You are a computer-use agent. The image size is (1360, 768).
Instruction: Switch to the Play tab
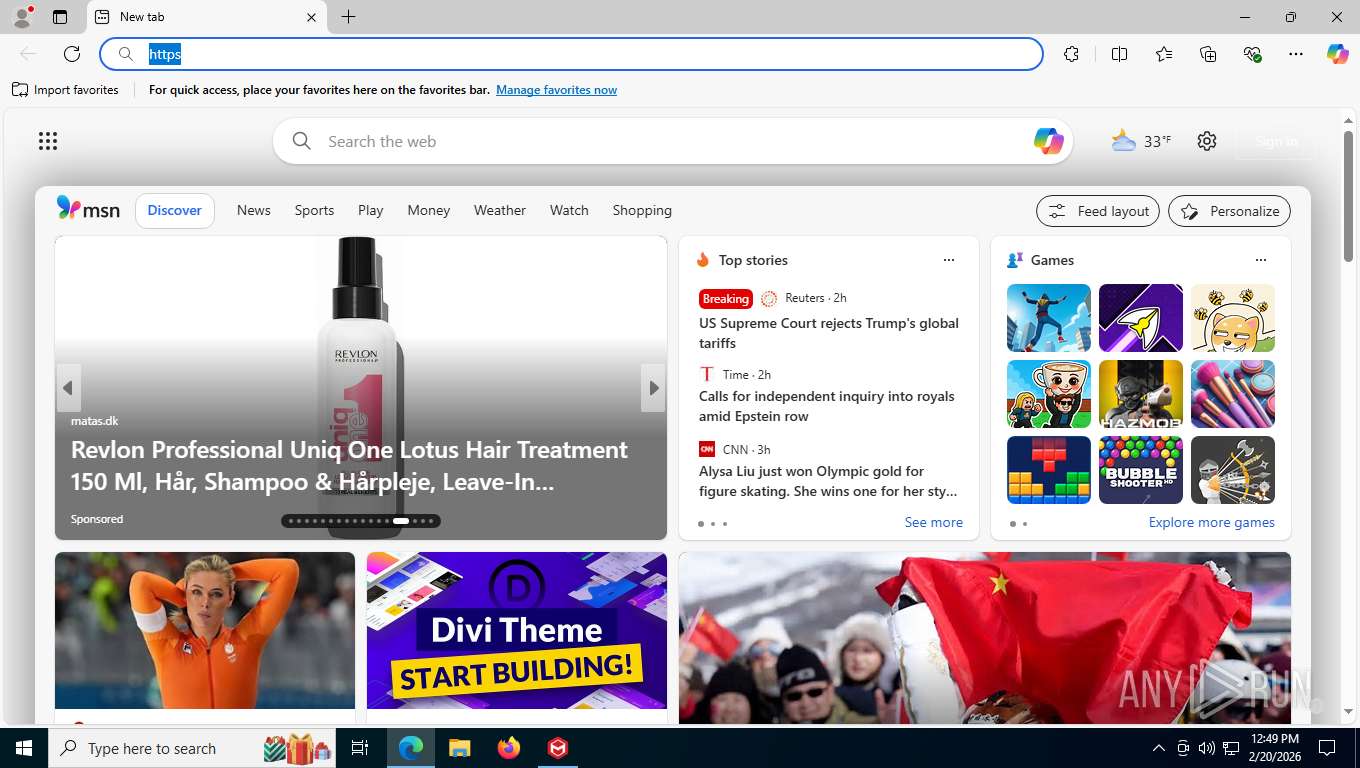[371, 210]
